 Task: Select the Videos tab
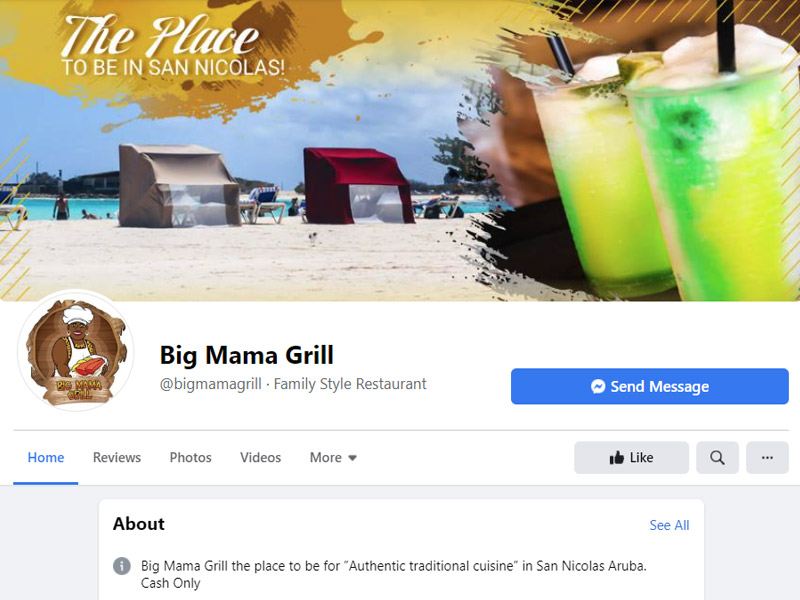[260, 458]
